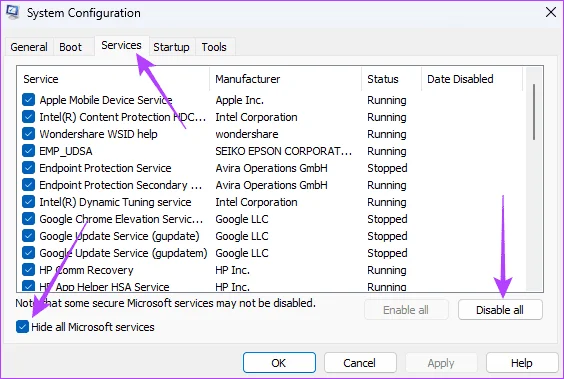
Task: Click the Apple Inc. manufacturer cell
Action: pyautogui.click(x=240, y=100)
